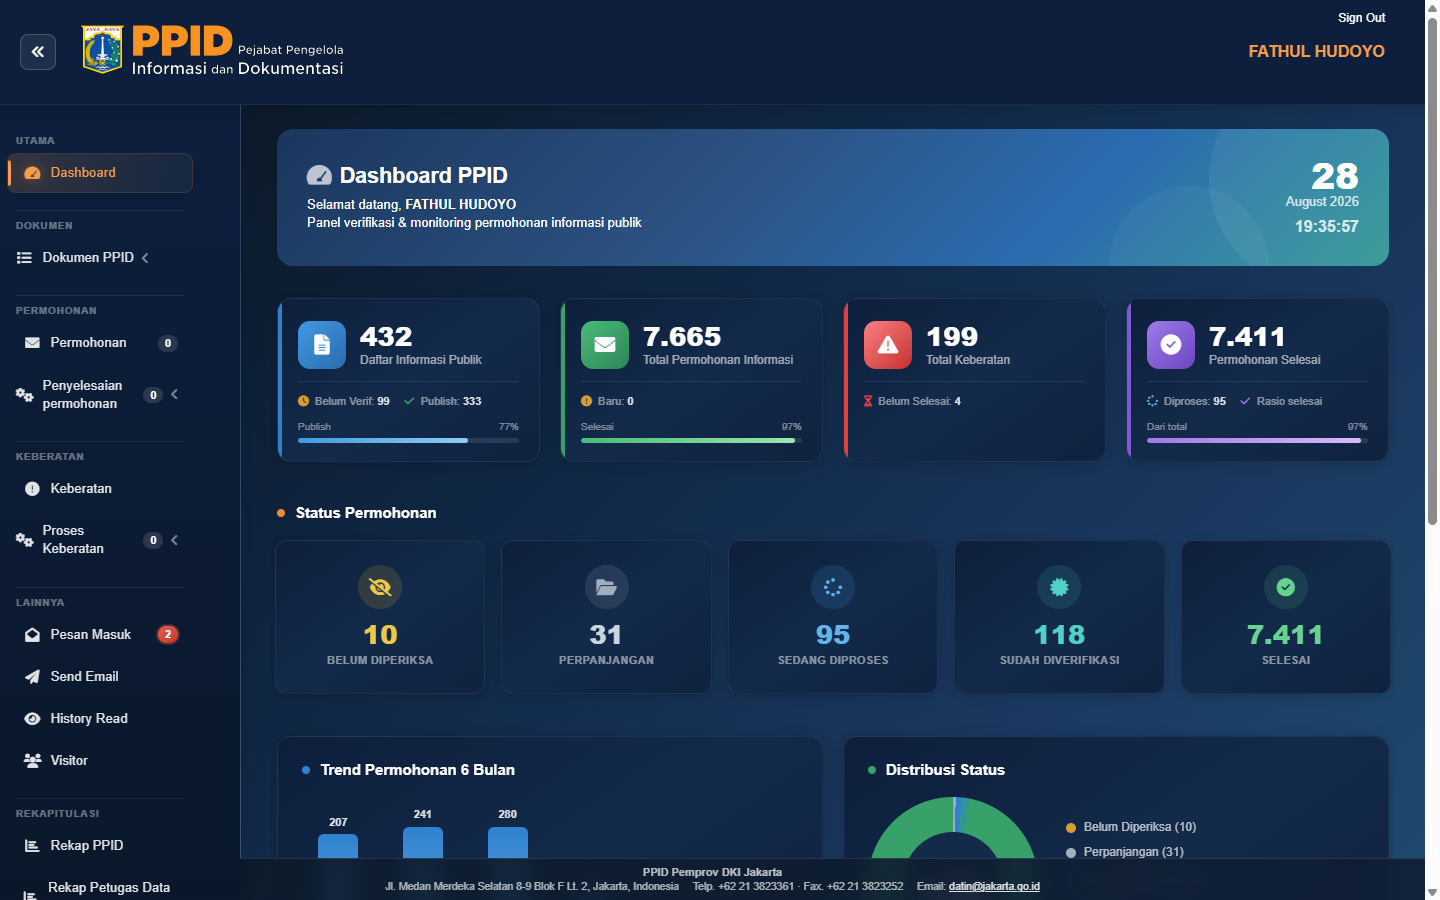Expand the Proses Keberatan chevron
This screenshot has width=1440, height=900.
coord(175,540)
